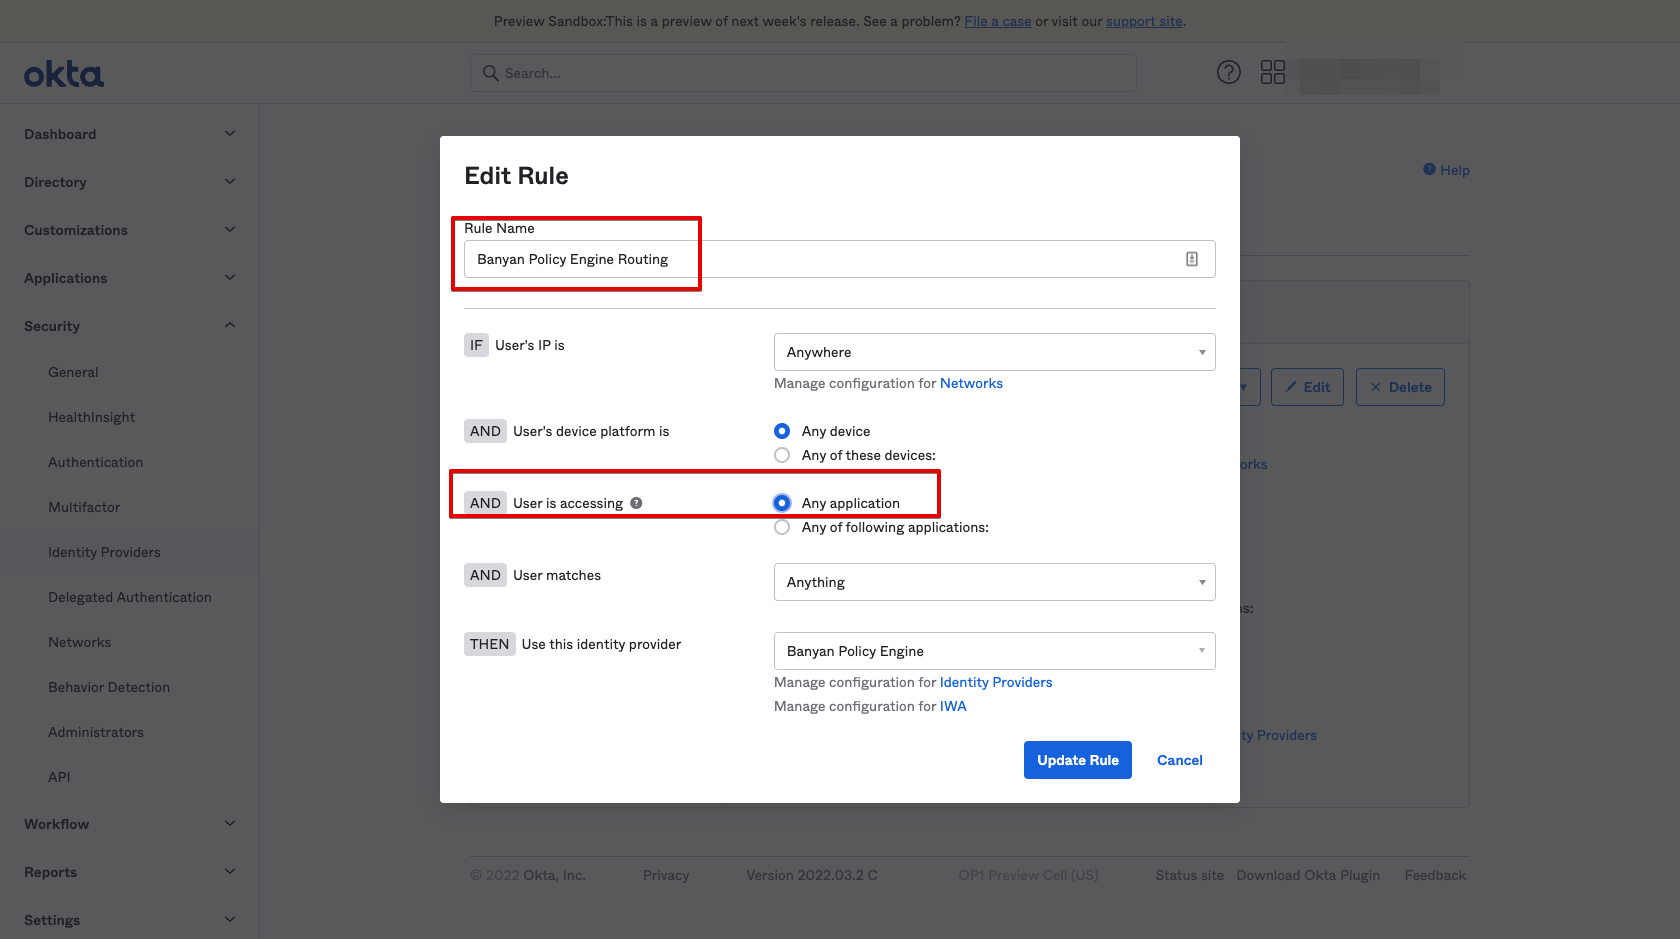
Task: Click the info icon beside User is accessing
Action: 636,503
